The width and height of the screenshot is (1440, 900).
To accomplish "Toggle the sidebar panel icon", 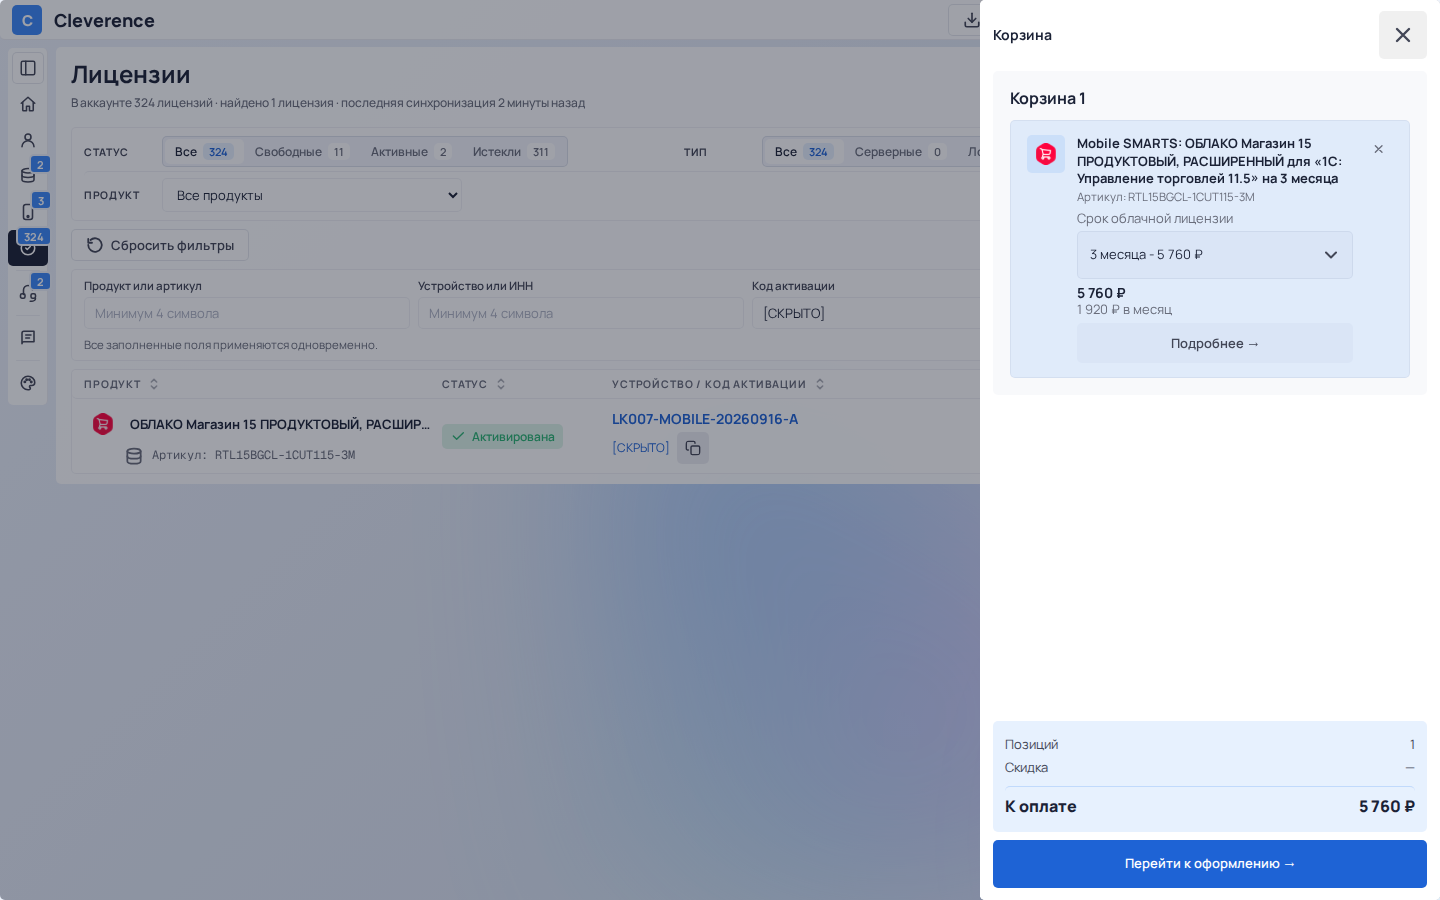I will click(x=28, y=68).
